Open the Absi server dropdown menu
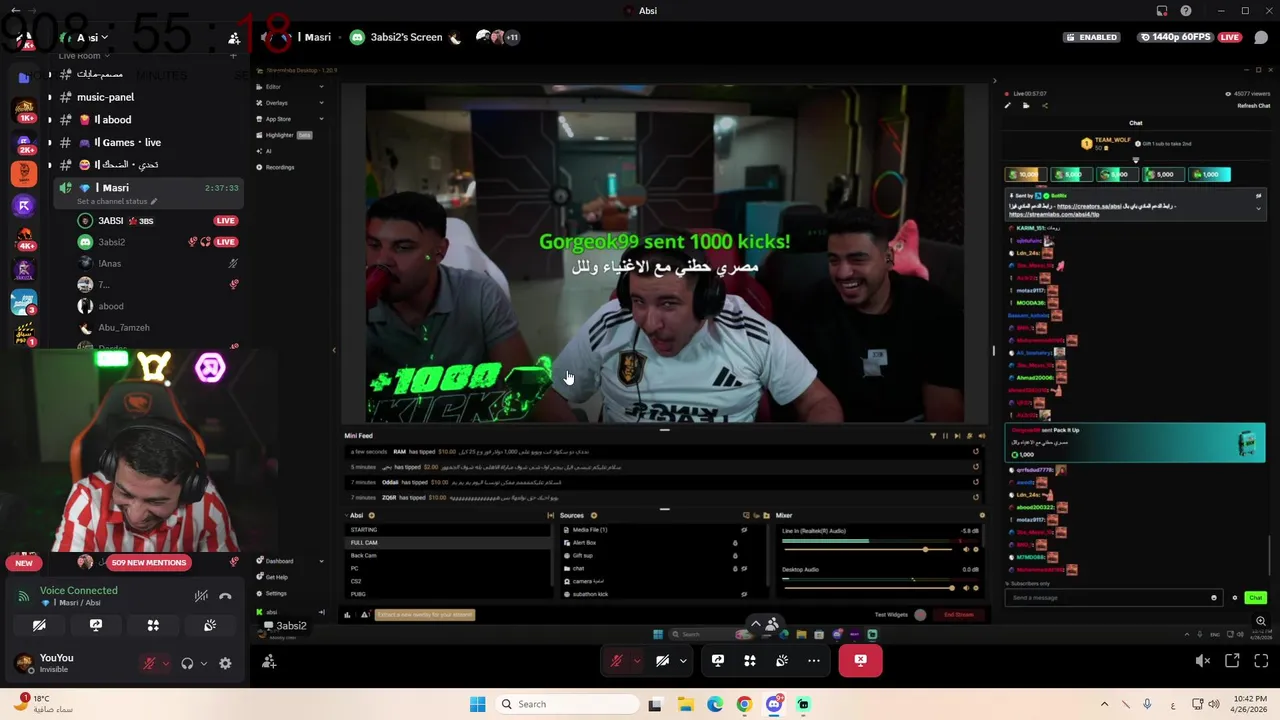The width and height of the screenshot is (1280, 720). point(90,38)
